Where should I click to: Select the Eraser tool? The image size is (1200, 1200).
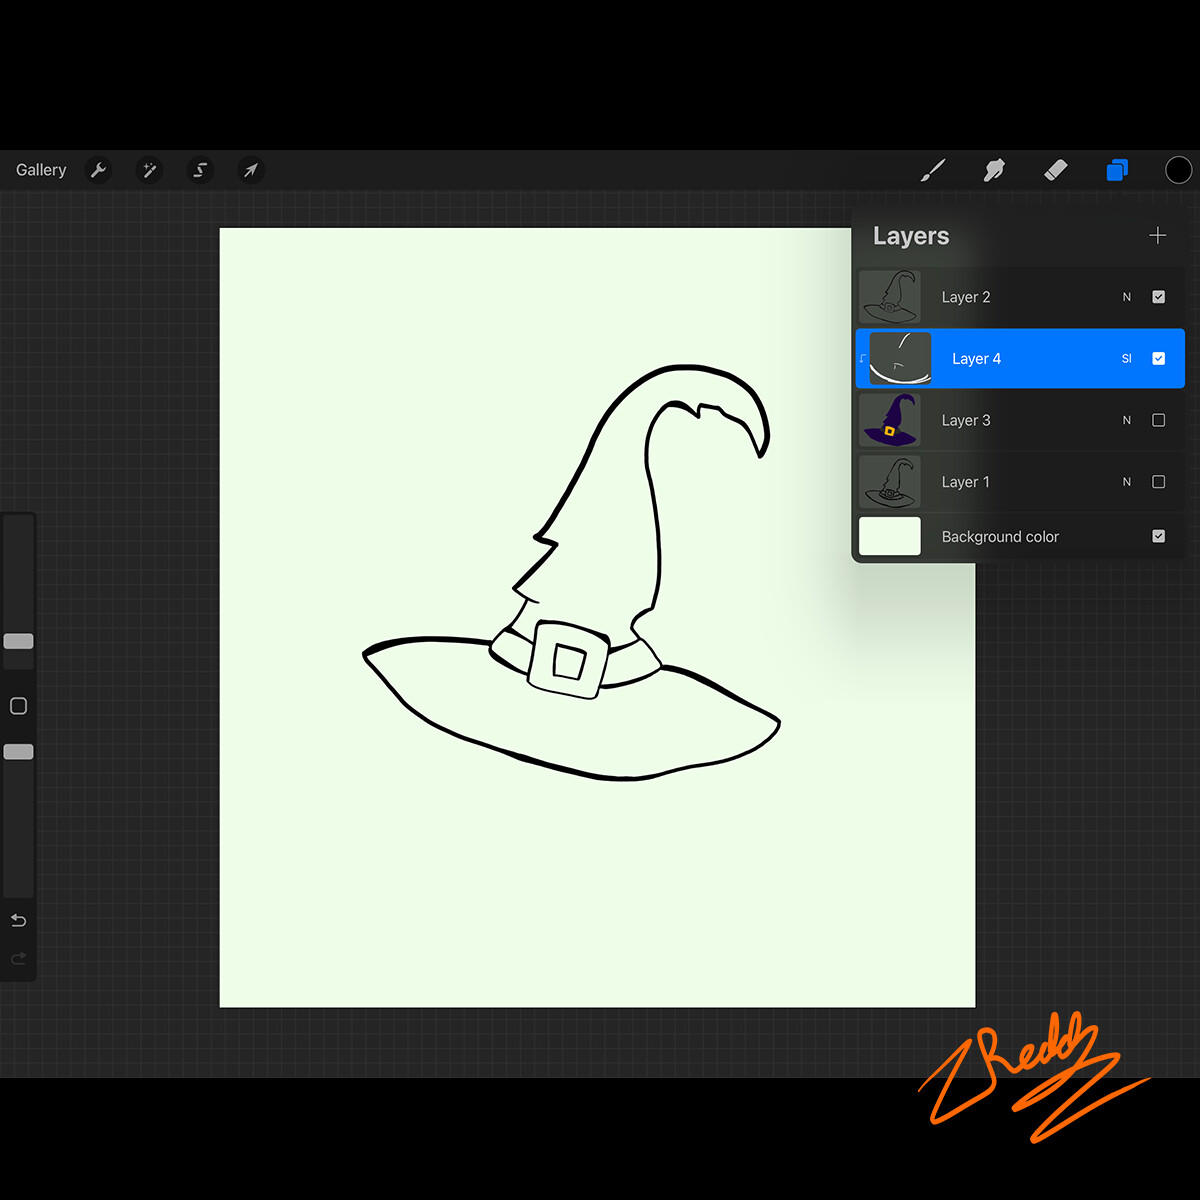1056,170
